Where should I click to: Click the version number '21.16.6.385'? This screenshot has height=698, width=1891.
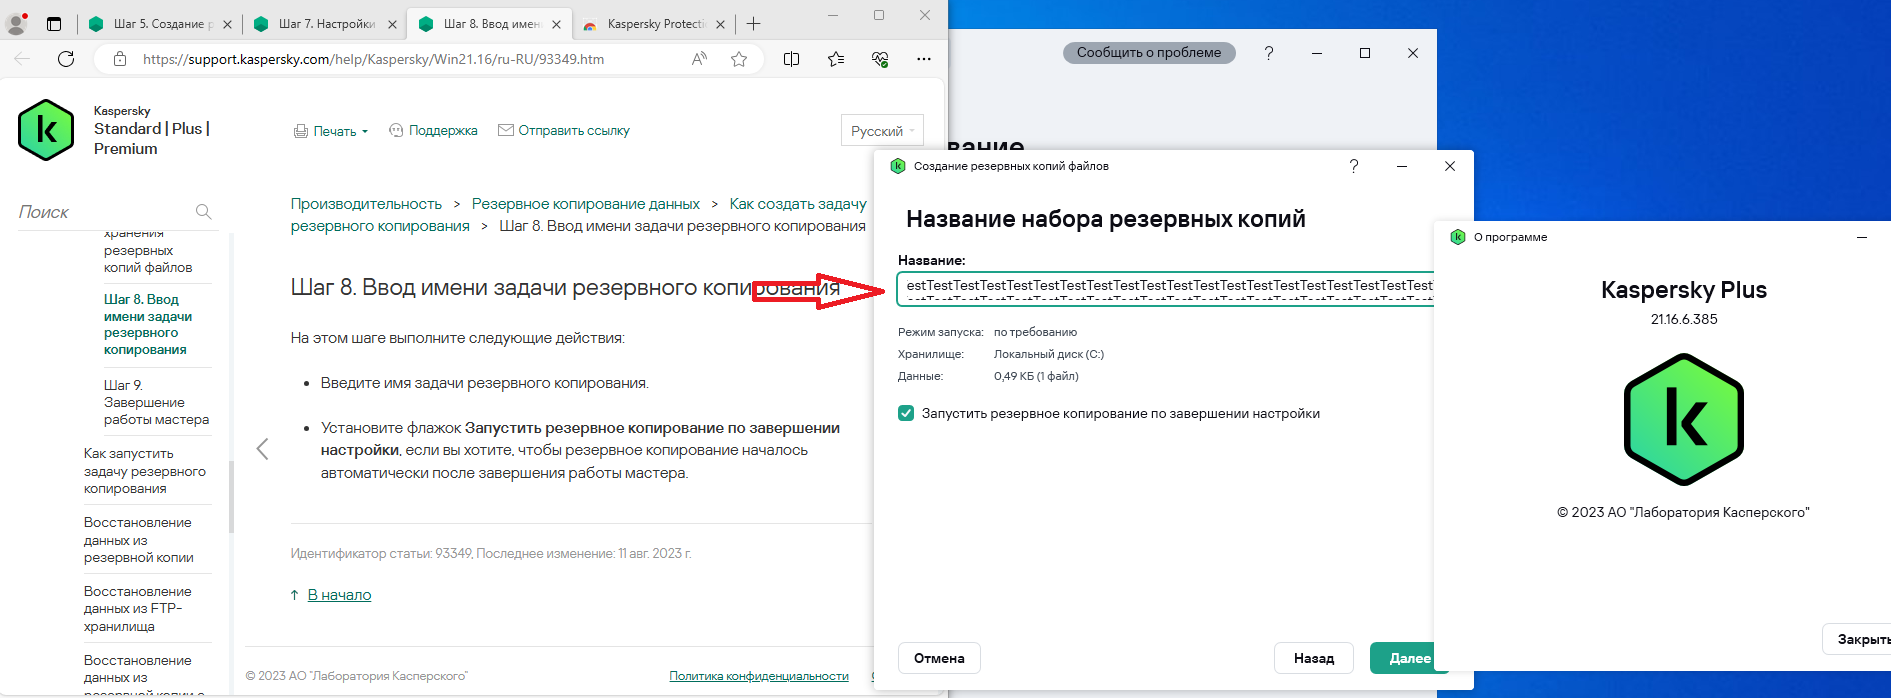click(1684, 320)
